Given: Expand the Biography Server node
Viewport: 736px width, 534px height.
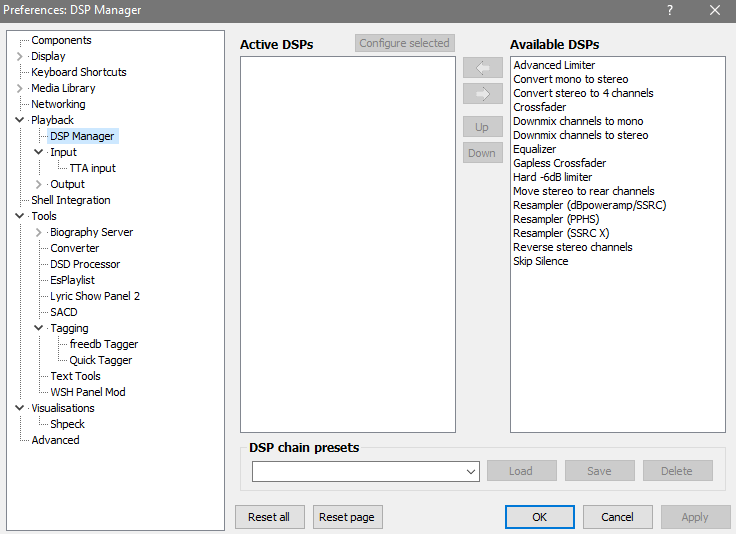Looking at the screenshot, I should [x=39, y=233].
